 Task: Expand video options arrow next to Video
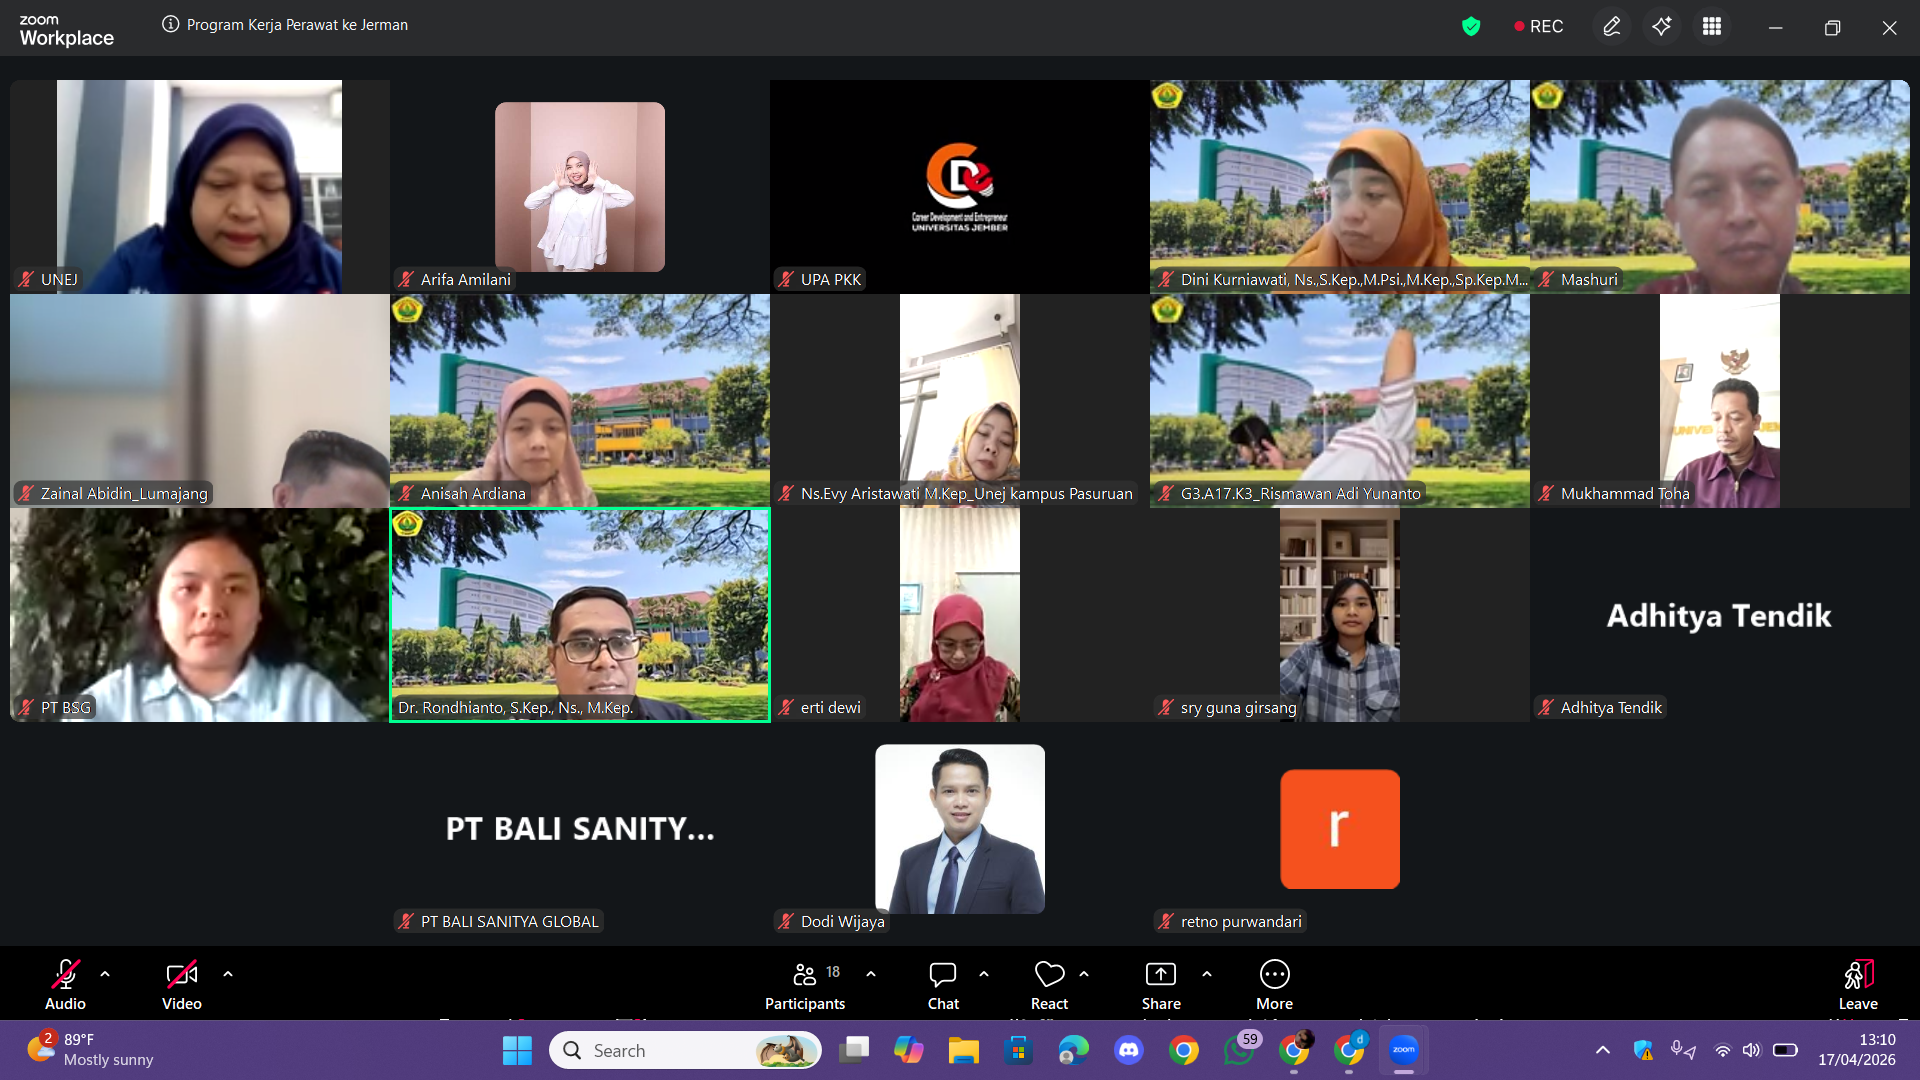pos(228,973)
